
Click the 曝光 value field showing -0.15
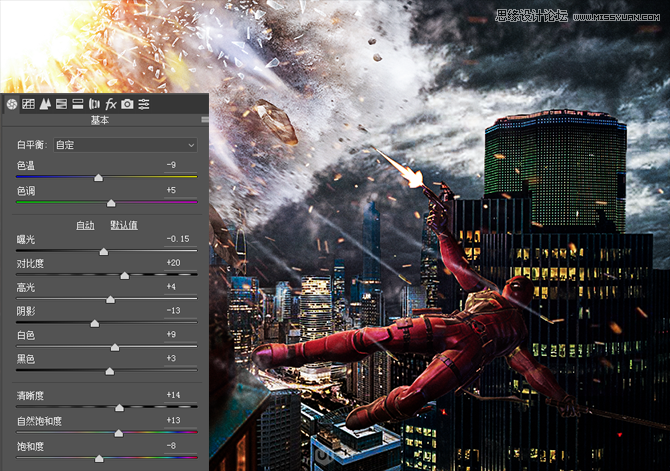[180, 239]
